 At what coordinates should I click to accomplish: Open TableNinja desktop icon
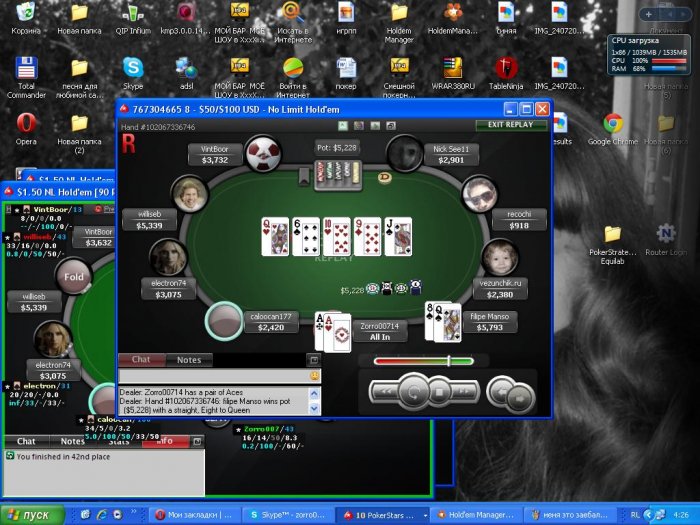tap(506, 73)
